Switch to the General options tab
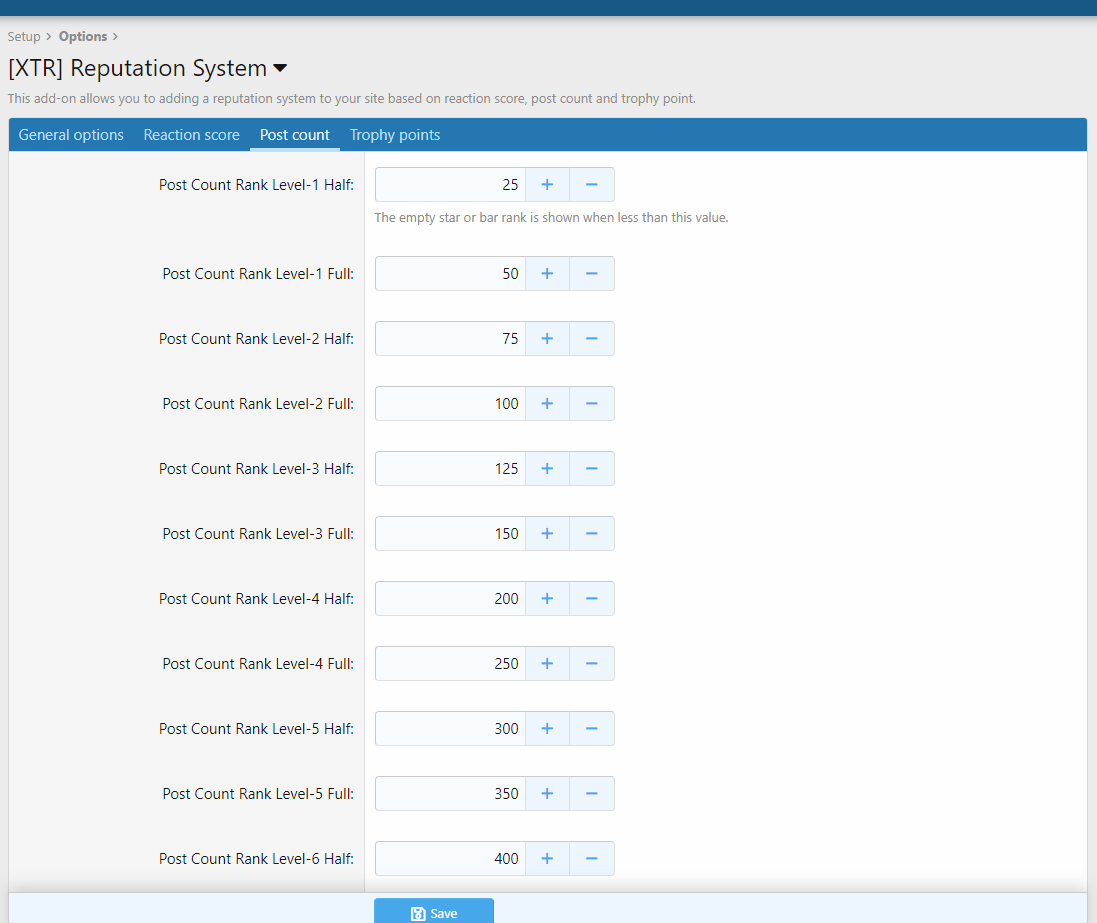 (x=71, y=135)
